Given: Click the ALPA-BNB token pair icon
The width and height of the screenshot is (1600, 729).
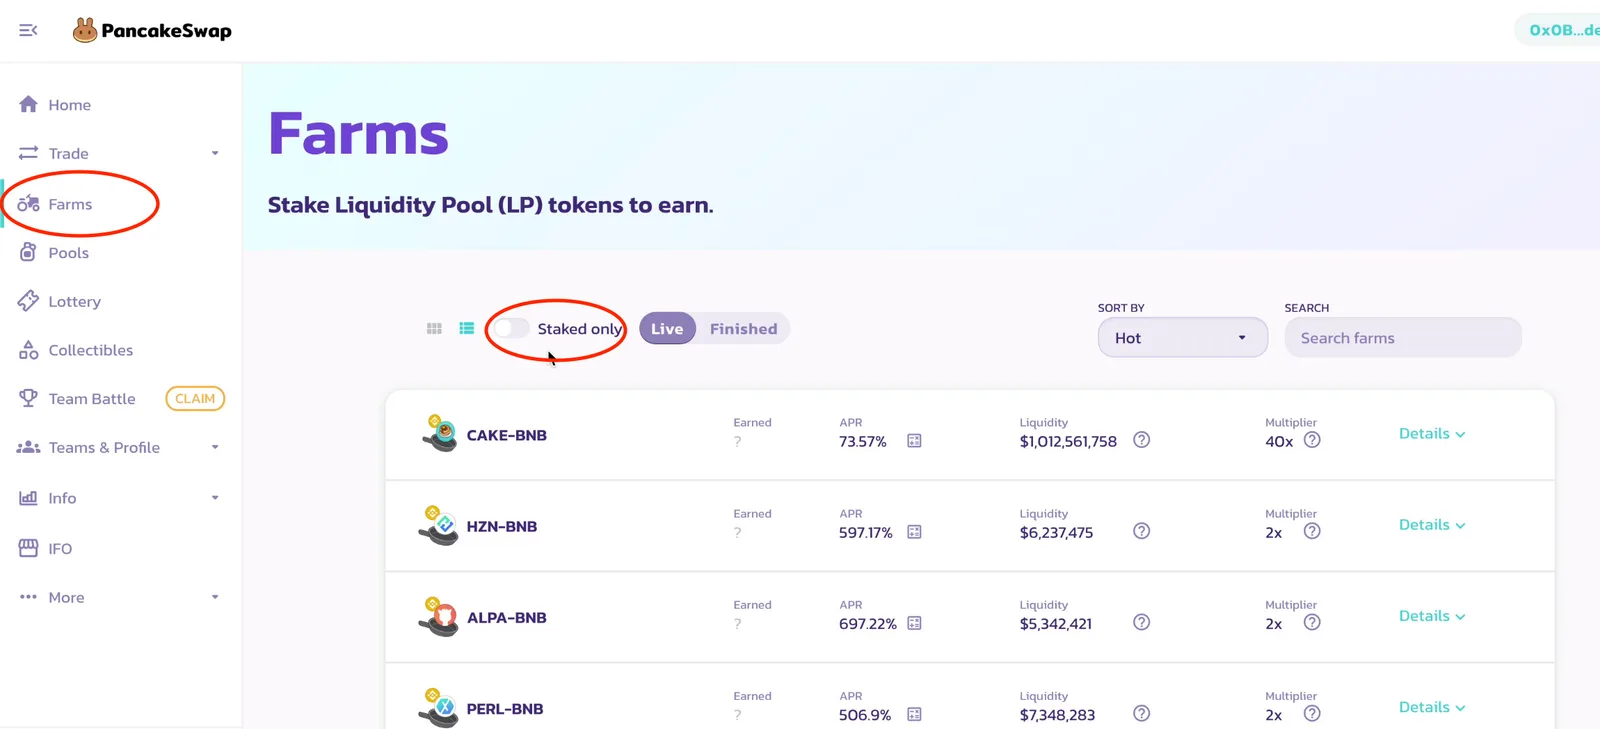Looking at the screenshot, I should click(x=438, y=616).
